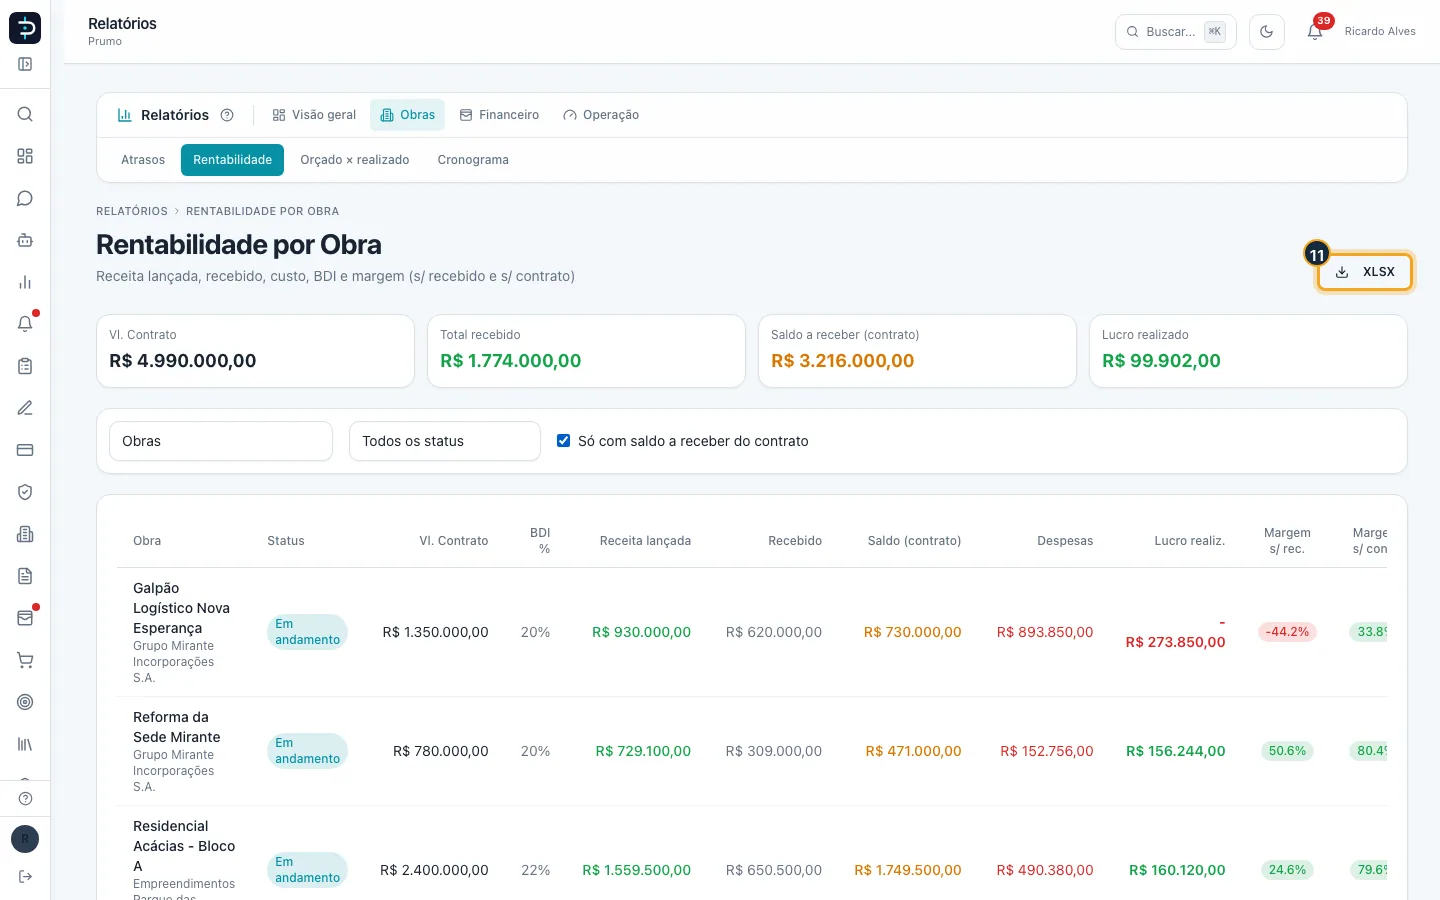Open the Atrasos sub-tab
Viewport: 1440px width, 900px height.
(x=143, y=160)
